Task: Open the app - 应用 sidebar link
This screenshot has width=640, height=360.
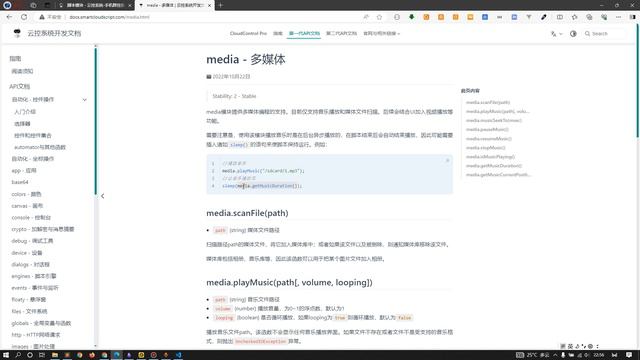Action: coord(24,171)
